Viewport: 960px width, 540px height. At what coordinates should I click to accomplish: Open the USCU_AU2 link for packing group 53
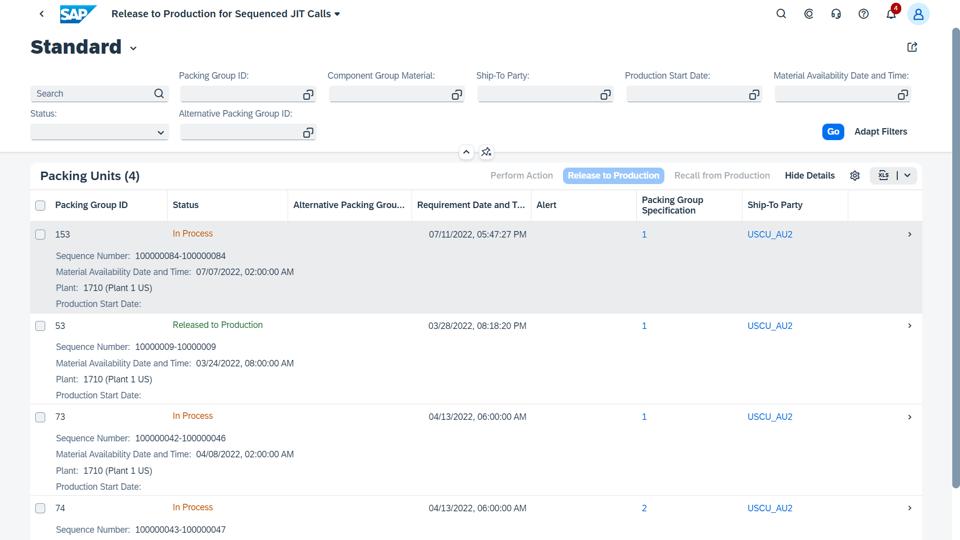point(769,326)
